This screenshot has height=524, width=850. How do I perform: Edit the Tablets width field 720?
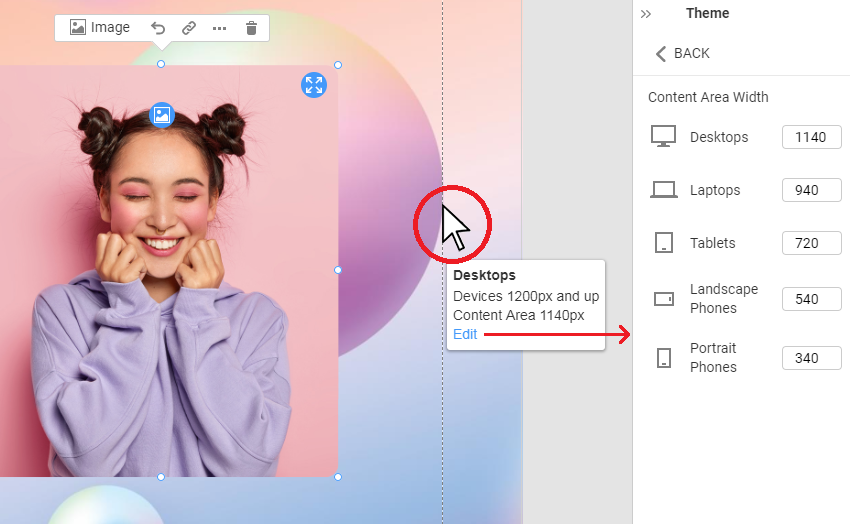point(812,243)
